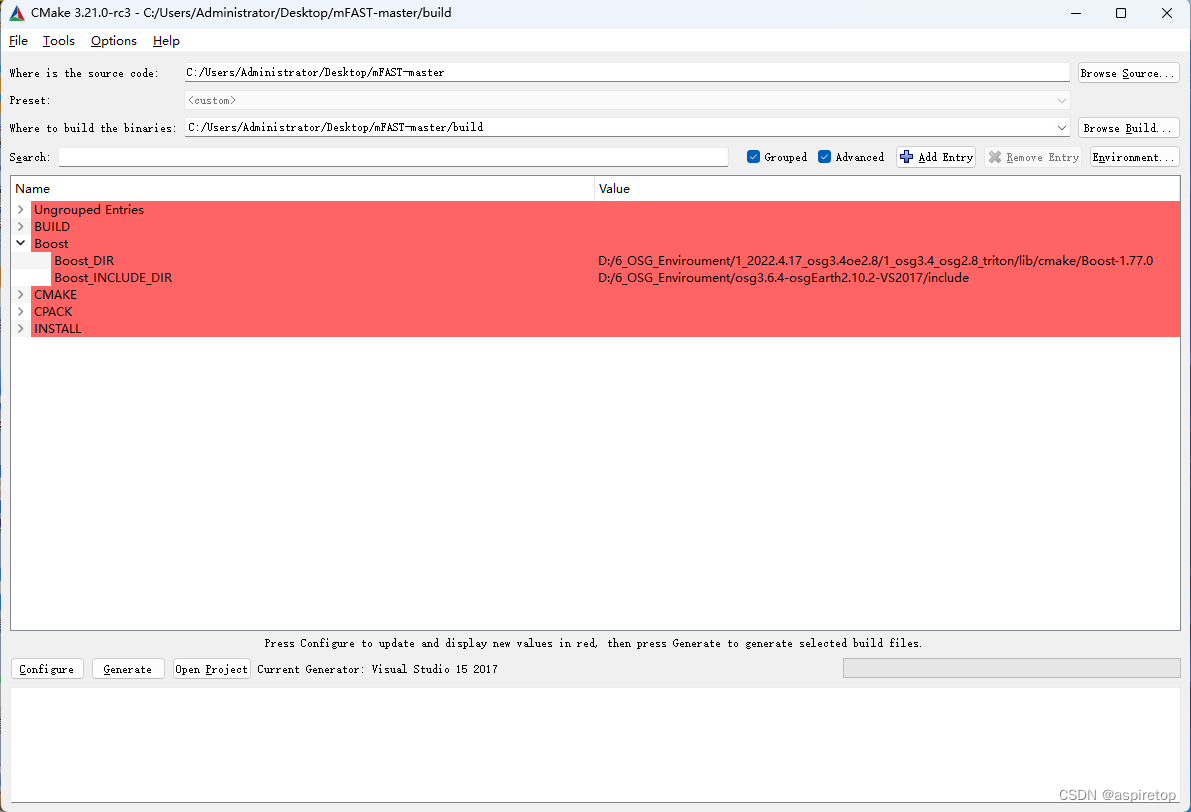Viewport: 1191px width, 812px height.
Task: Click the output log area
Action: (596, 744)
